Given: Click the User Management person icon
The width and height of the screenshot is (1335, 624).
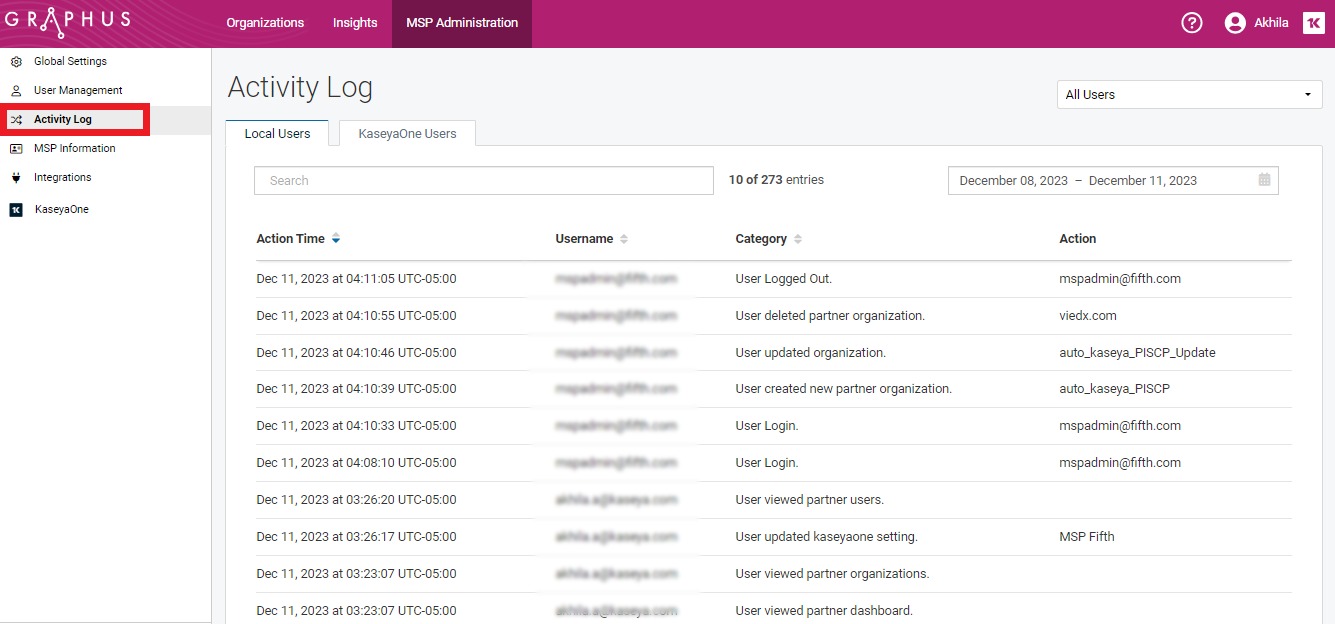Looking at the screenshot, I should click(x=16, y=91).
